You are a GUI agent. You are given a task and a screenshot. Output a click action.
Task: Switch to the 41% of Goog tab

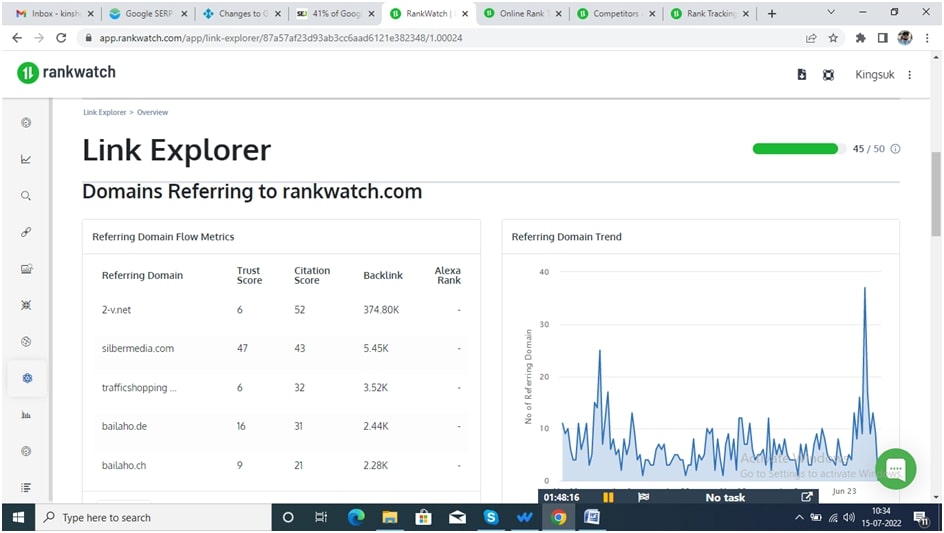[336, 13]
